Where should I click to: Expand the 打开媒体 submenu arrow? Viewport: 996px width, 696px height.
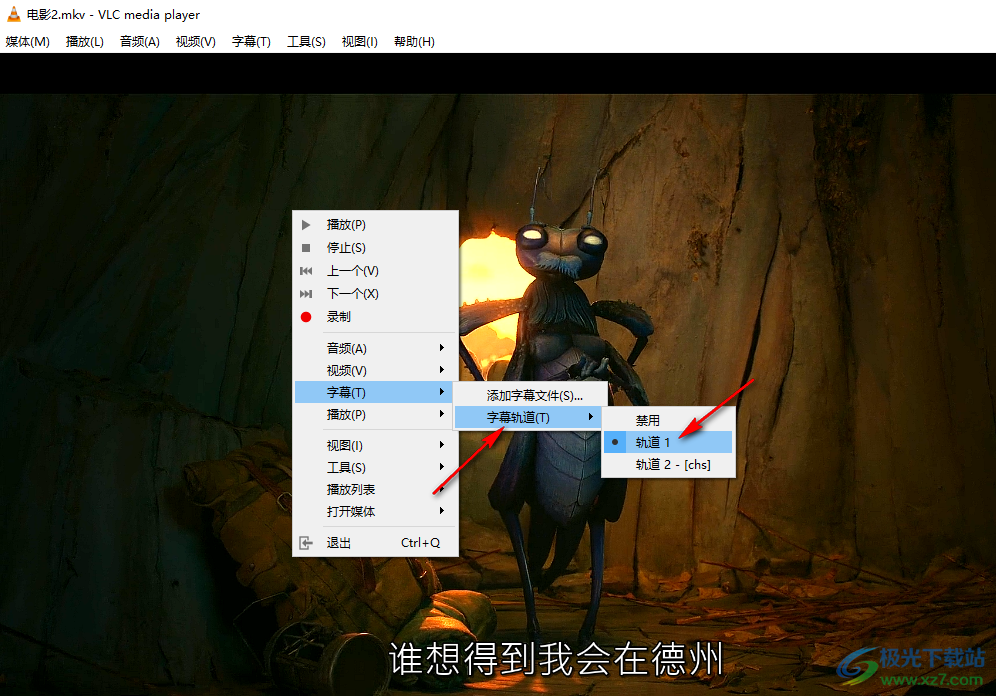click(x=441, y=511)
